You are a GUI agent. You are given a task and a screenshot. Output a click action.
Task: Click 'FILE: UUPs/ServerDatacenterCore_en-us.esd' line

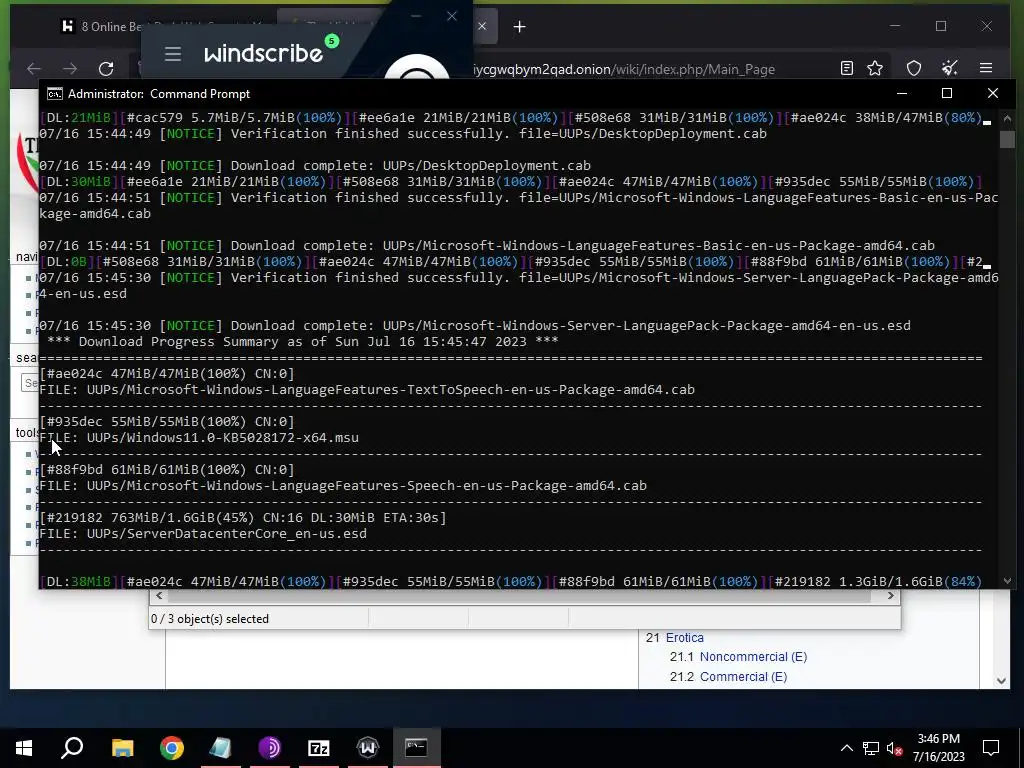203,534
